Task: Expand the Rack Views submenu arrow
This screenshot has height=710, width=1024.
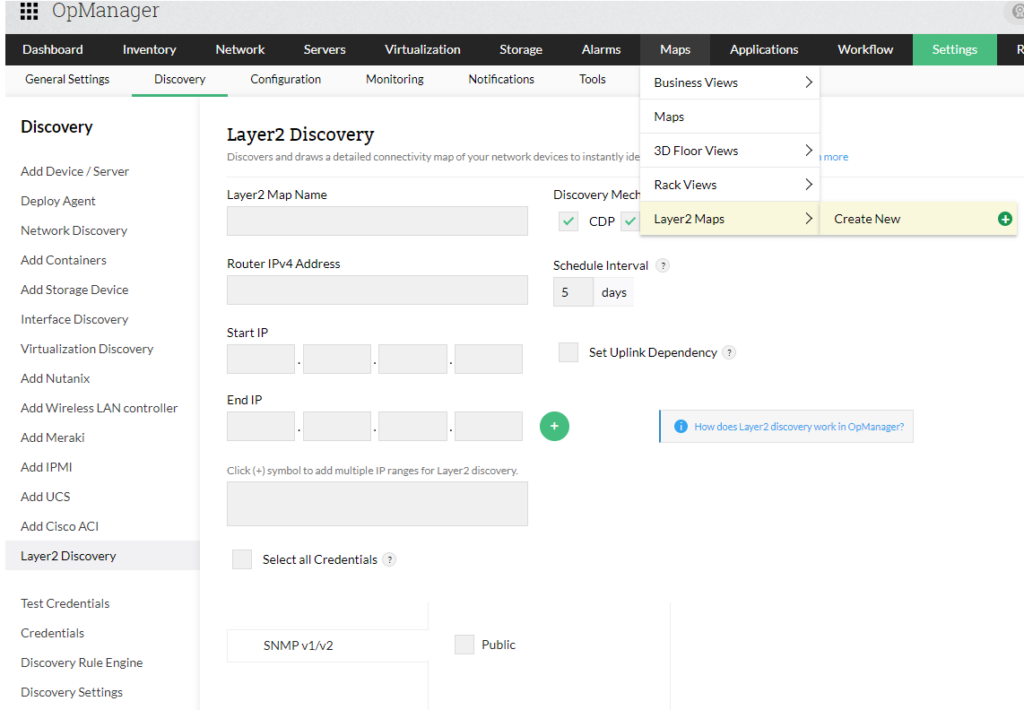Action: pos(808,184)
